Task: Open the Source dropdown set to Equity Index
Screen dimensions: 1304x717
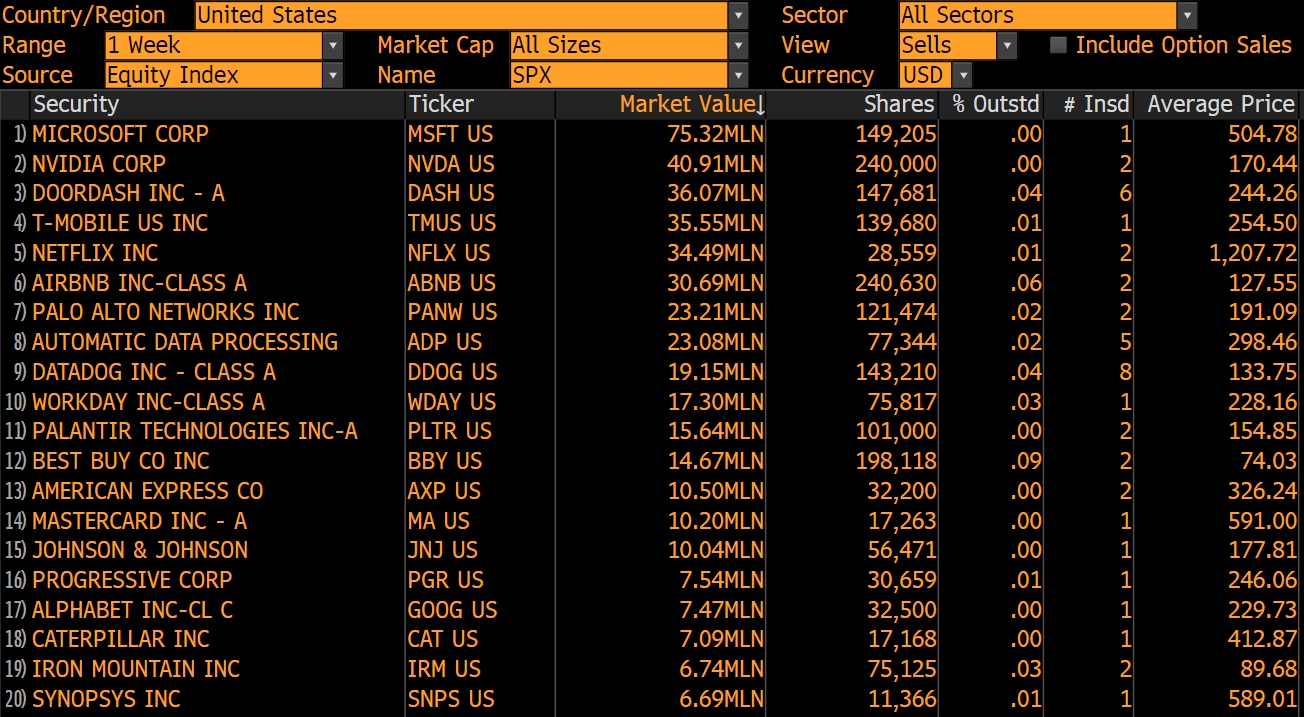Action: (332, 75)
